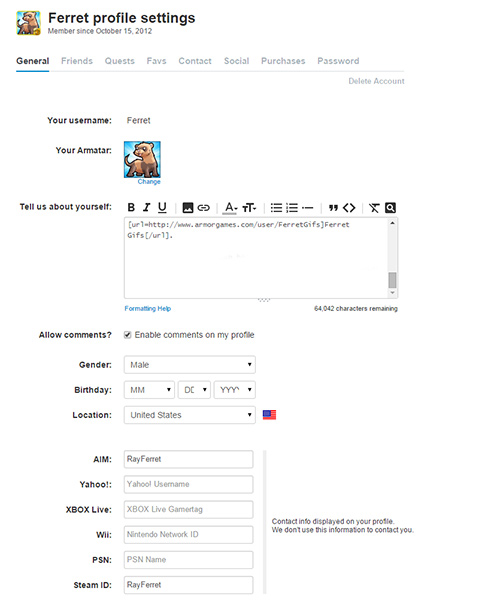The image size is (500, 603).
Task: Click the textarea scrollbar thumb
Action: tap(392, 280)
